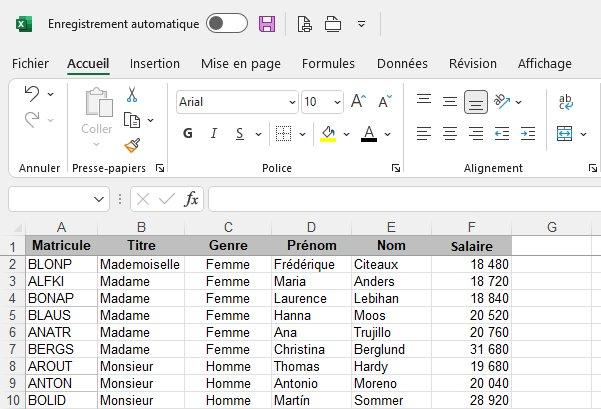Viewport: 601px width, 409px height.
Task: Click the purple Save floppy icon
Action: pyautogui.click(x=267, y=24)
